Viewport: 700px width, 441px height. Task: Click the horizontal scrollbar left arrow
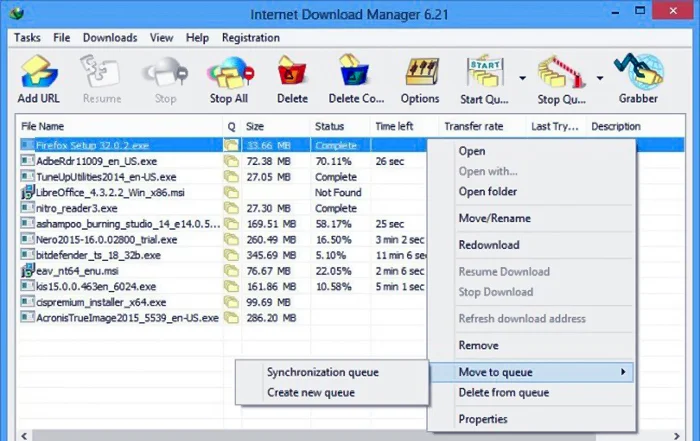tap(25, 436)
